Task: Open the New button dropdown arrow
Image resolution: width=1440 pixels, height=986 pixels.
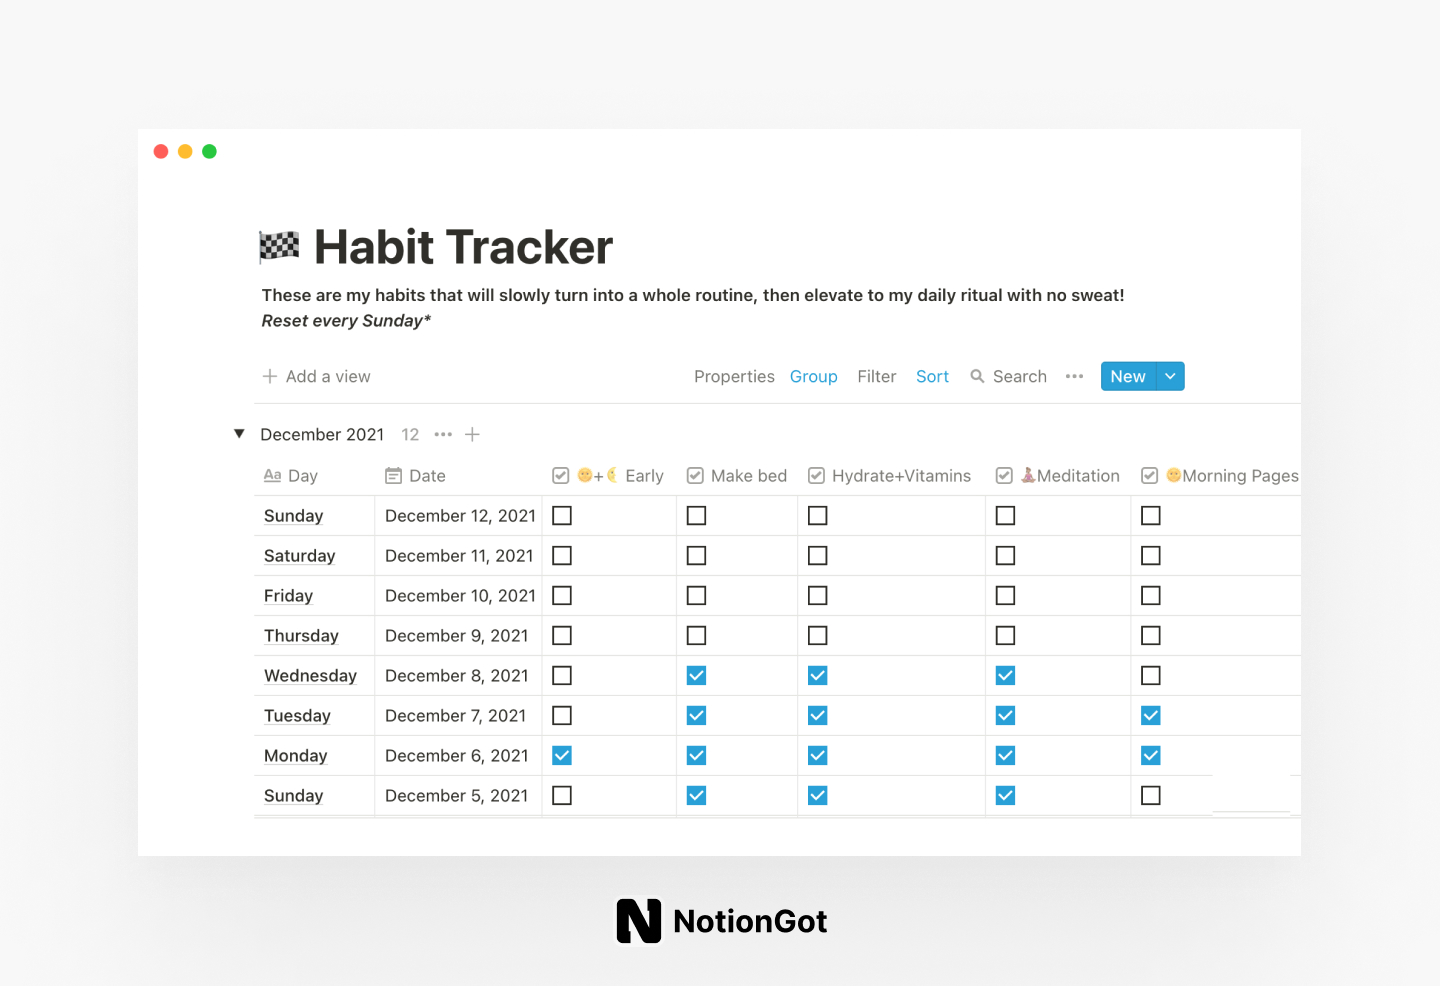Action: click(x=1170, y=376)
